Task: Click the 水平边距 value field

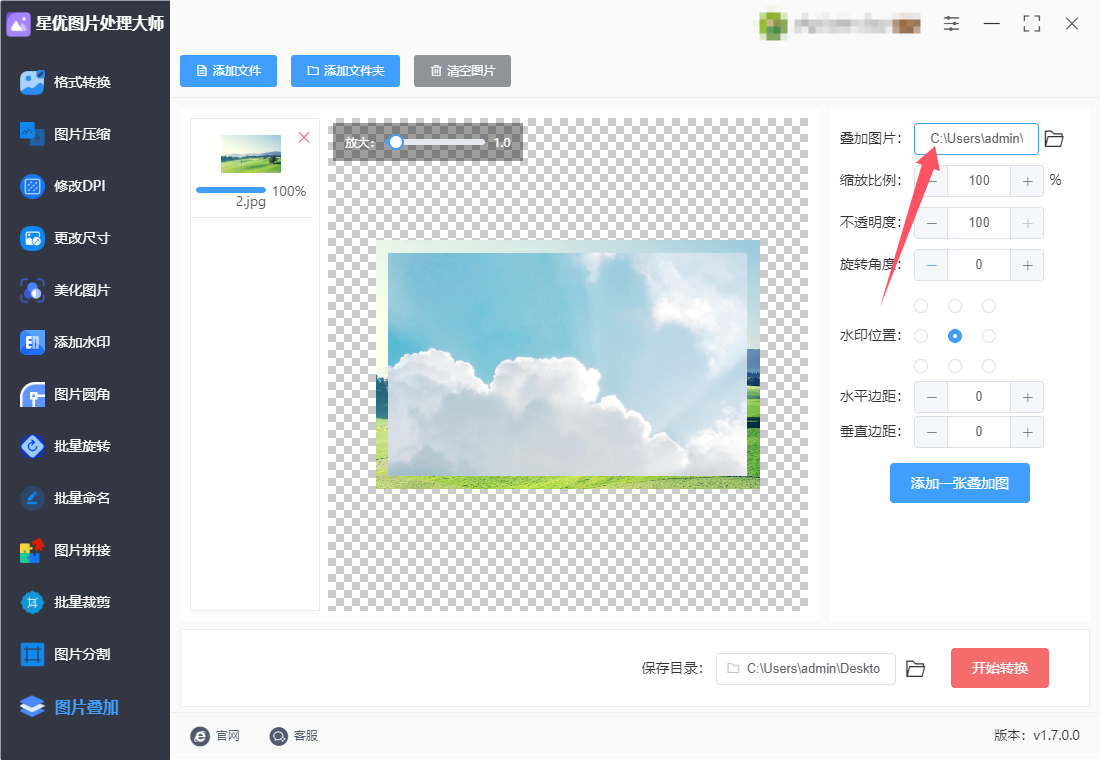Action: click(x=979, y=397)
